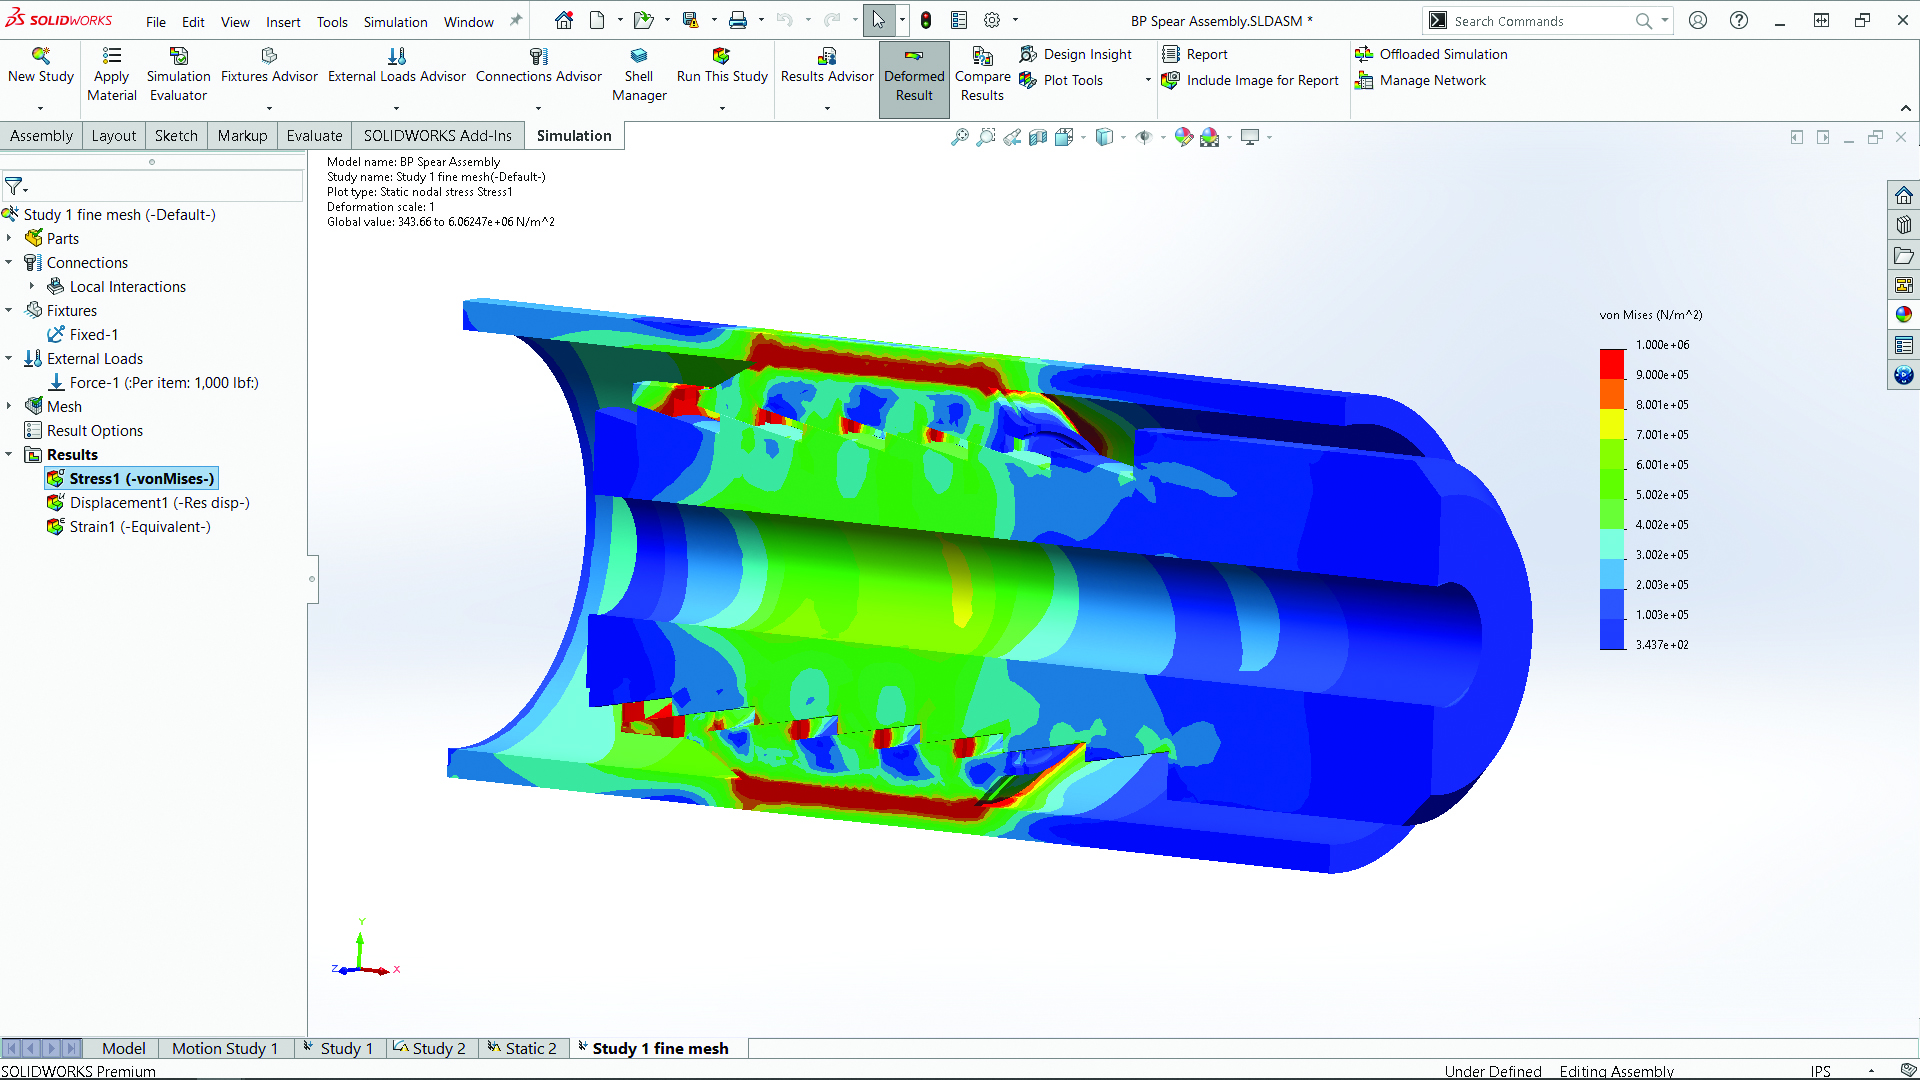Open Manage Network
1920x1080 pixels.
point(1420,80)
